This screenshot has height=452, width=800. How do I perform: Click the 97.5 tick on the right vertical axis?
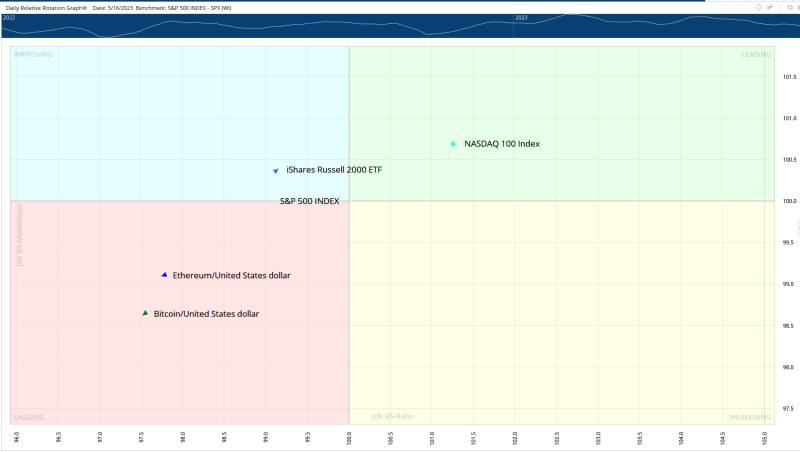pos(789,409)
